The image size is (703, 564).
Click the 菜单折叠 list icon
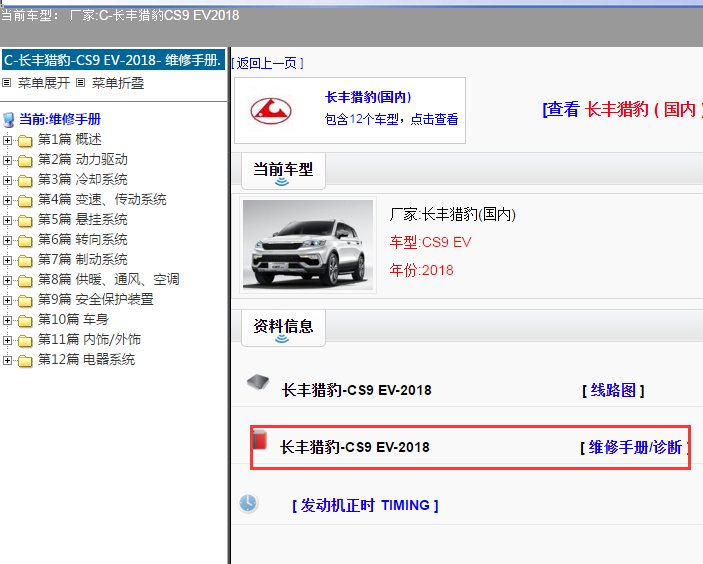(x=80, y=83)
